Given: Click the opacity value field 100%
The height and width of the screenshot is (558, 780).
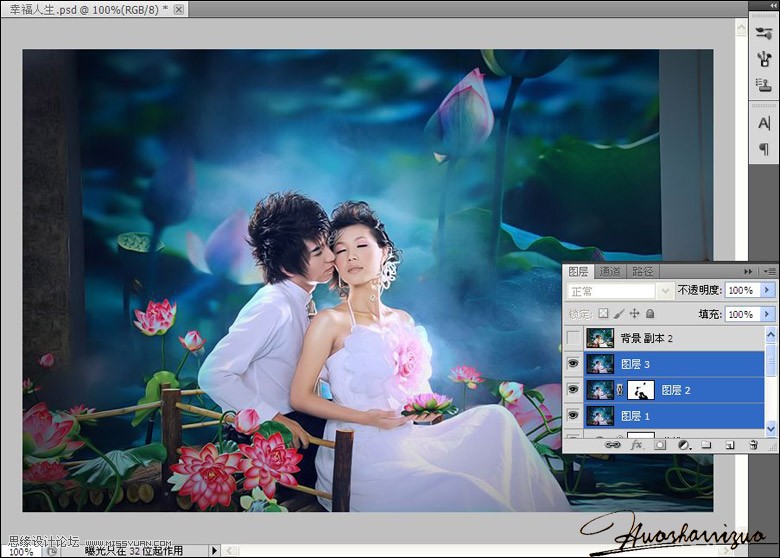Looking at the screenshot, I should pyautogui.click(x=742, y=290).
